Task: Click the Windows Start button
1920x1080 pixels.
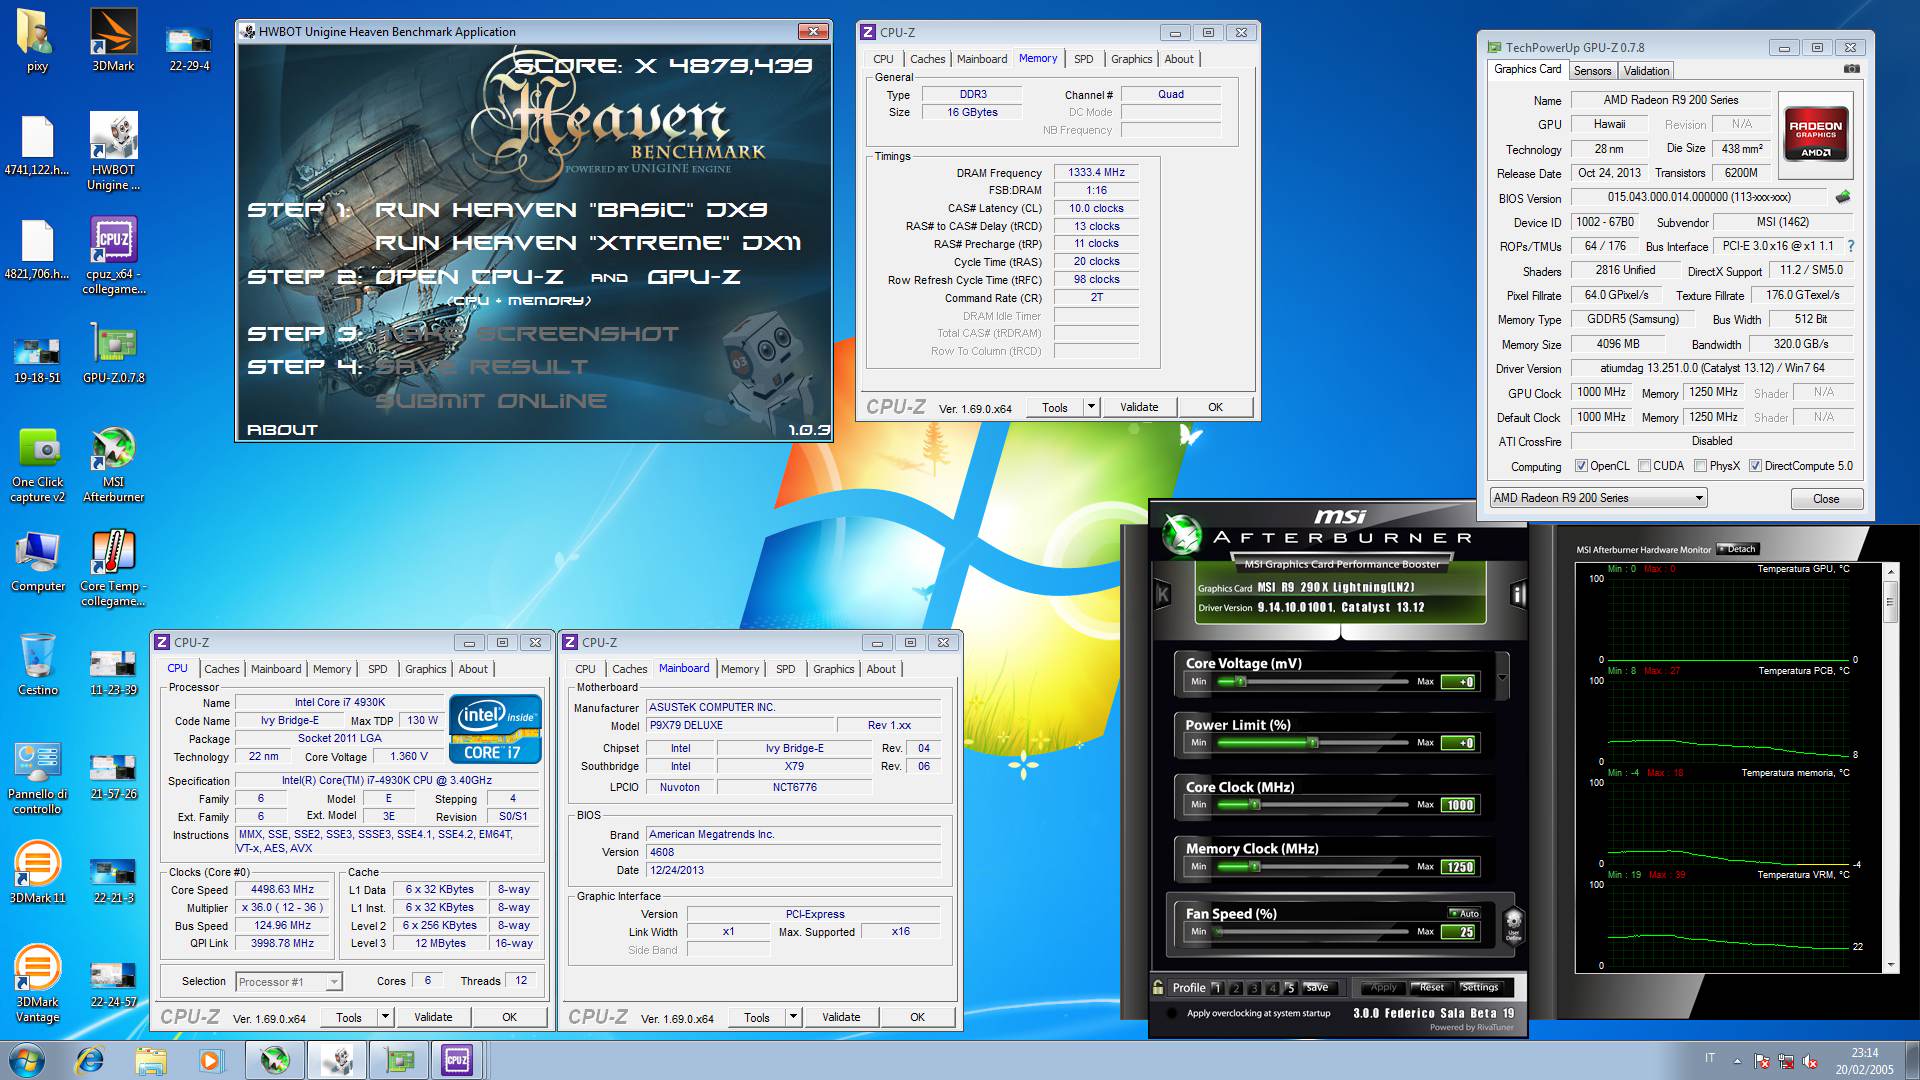Action: [27, 1060]
